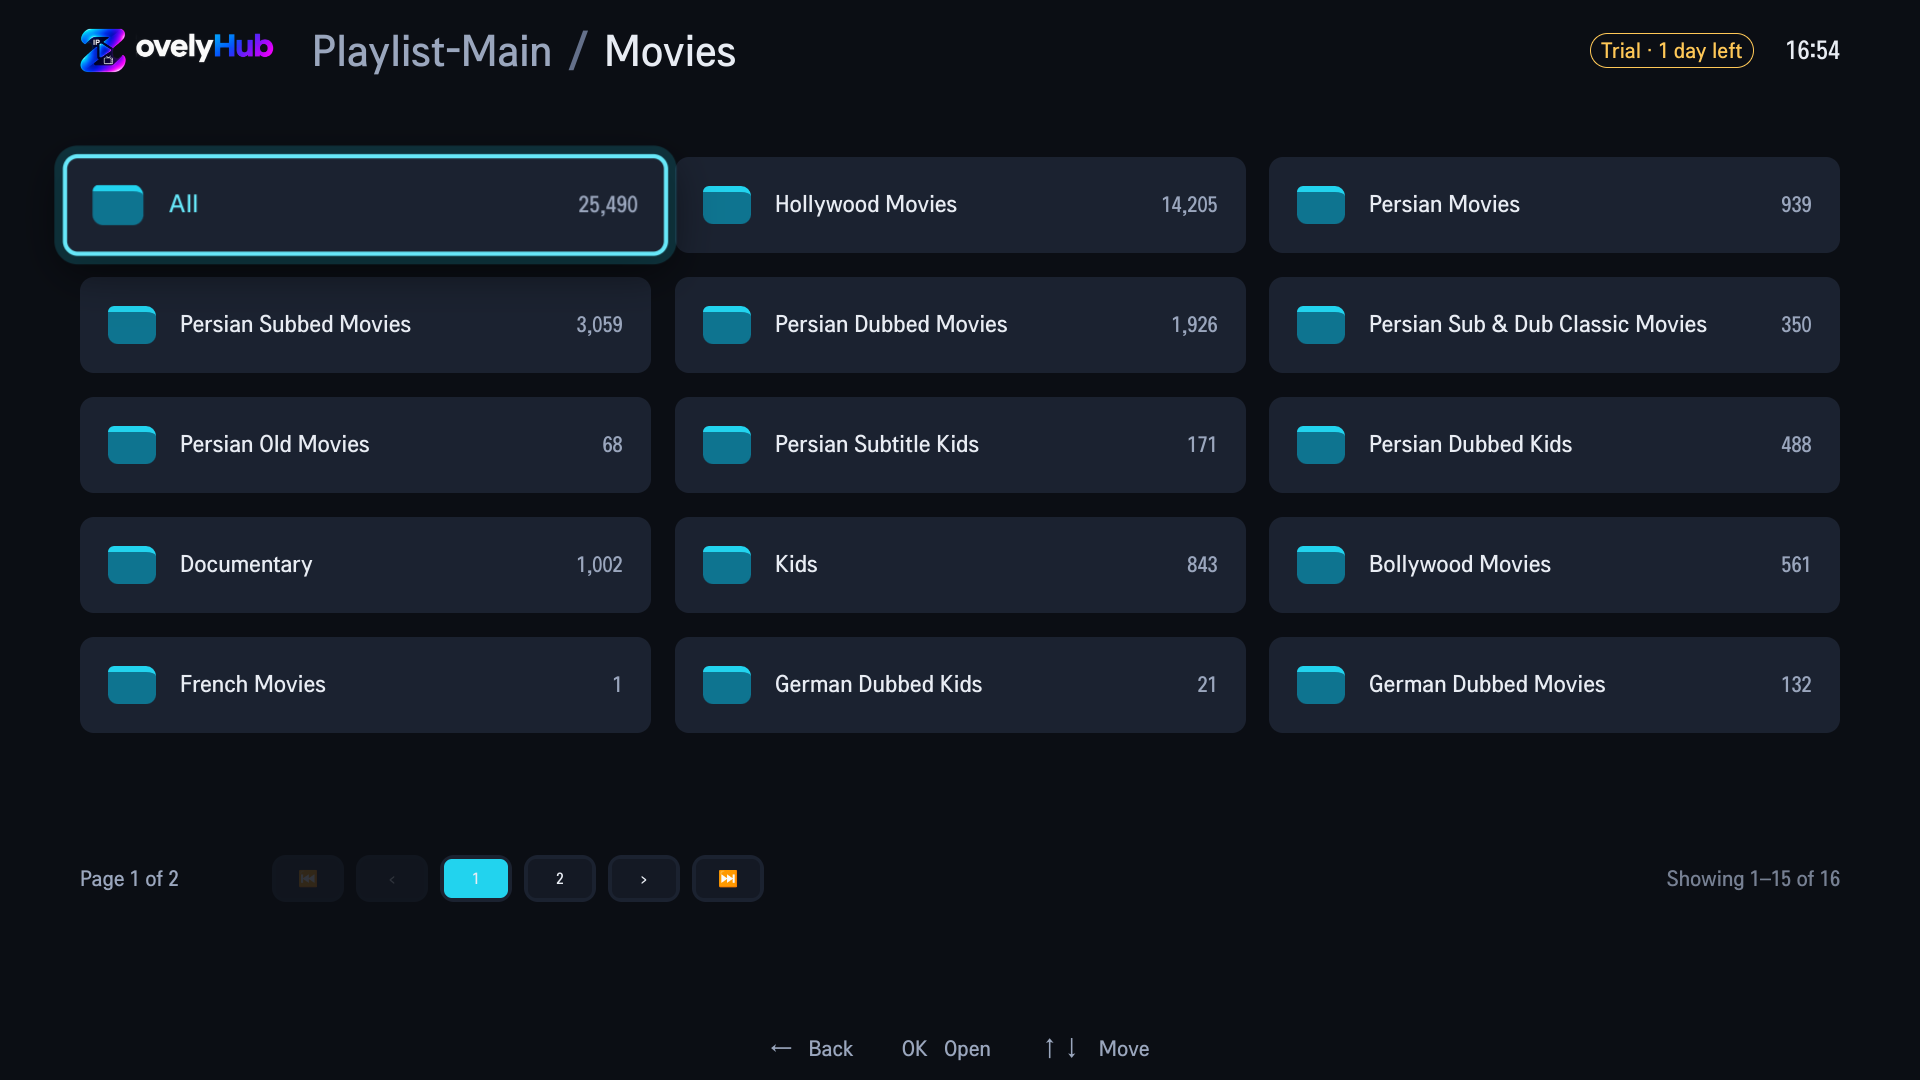Click the 843 Kids count
The image size is (1920, 1080).
1202,565
